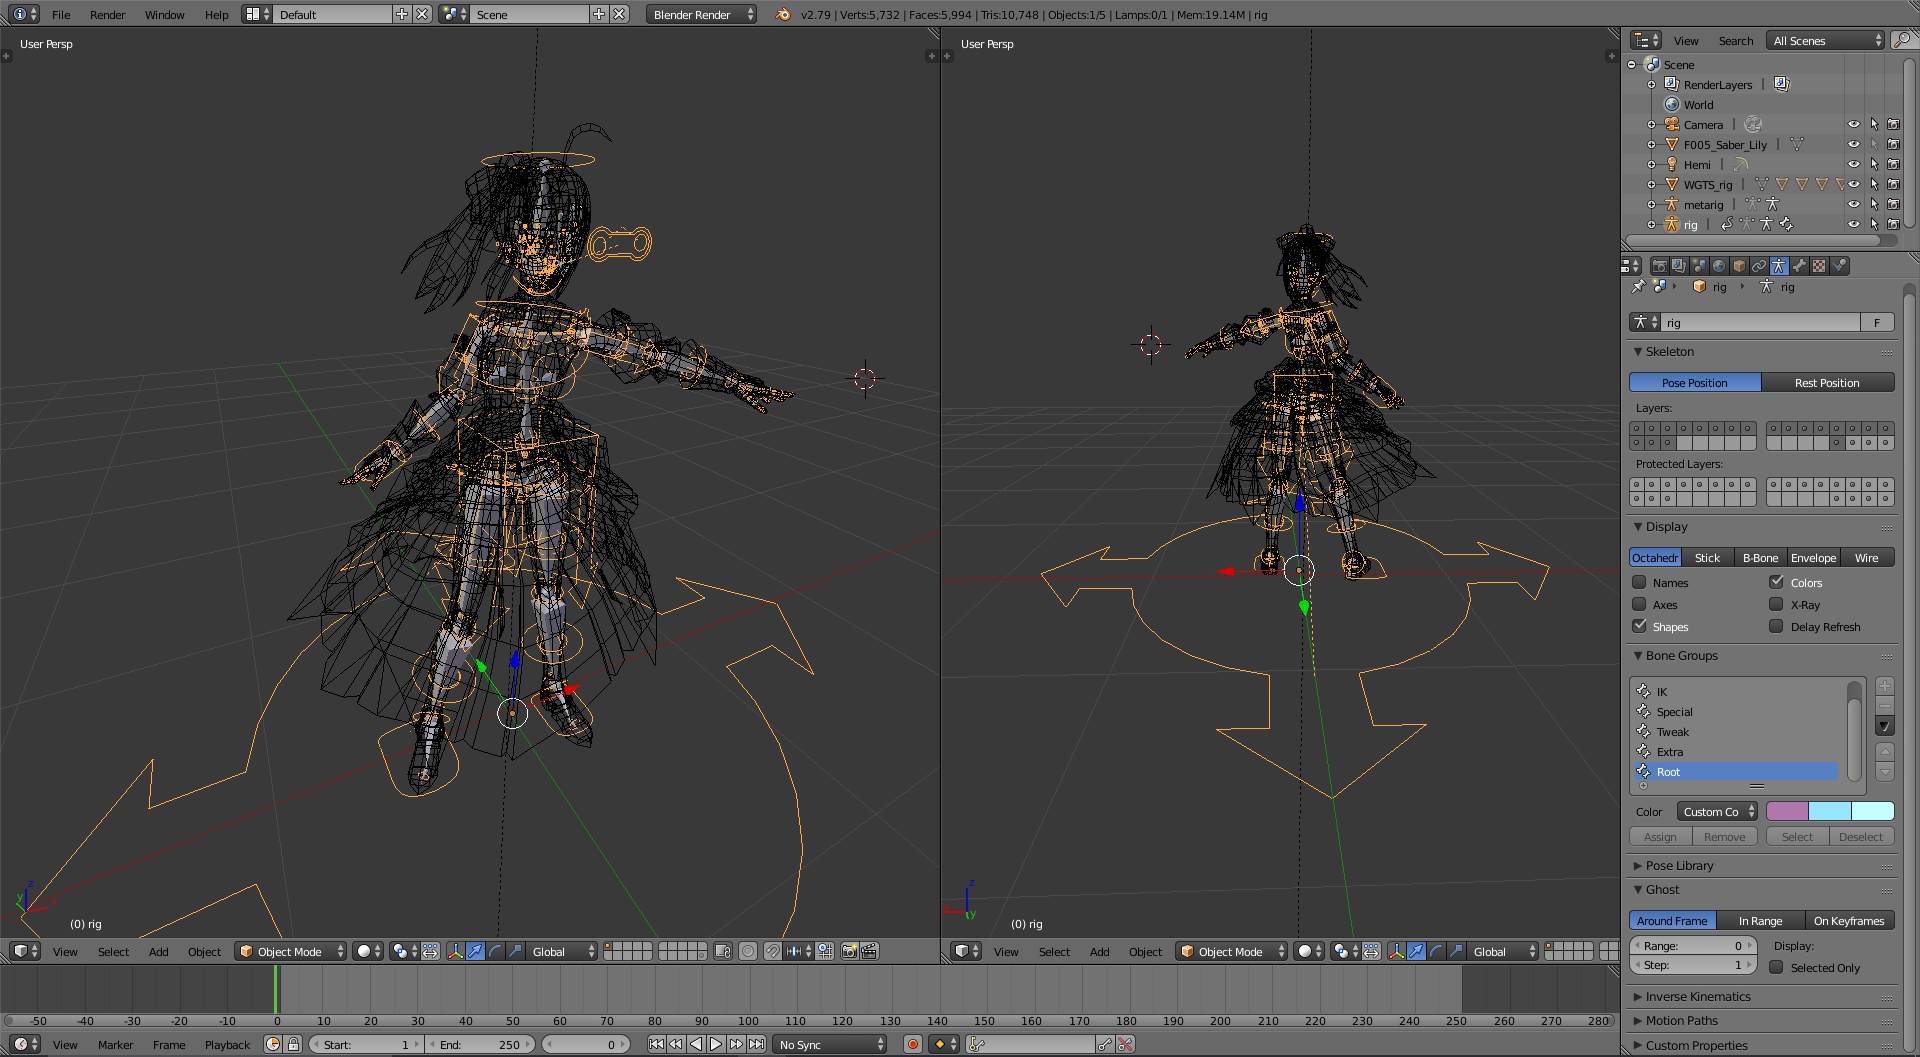Click OpenGL render image icon in left viewport
Image resolution: width=1920 pixels, height=1057 pixels.
(x=849, y=951)
